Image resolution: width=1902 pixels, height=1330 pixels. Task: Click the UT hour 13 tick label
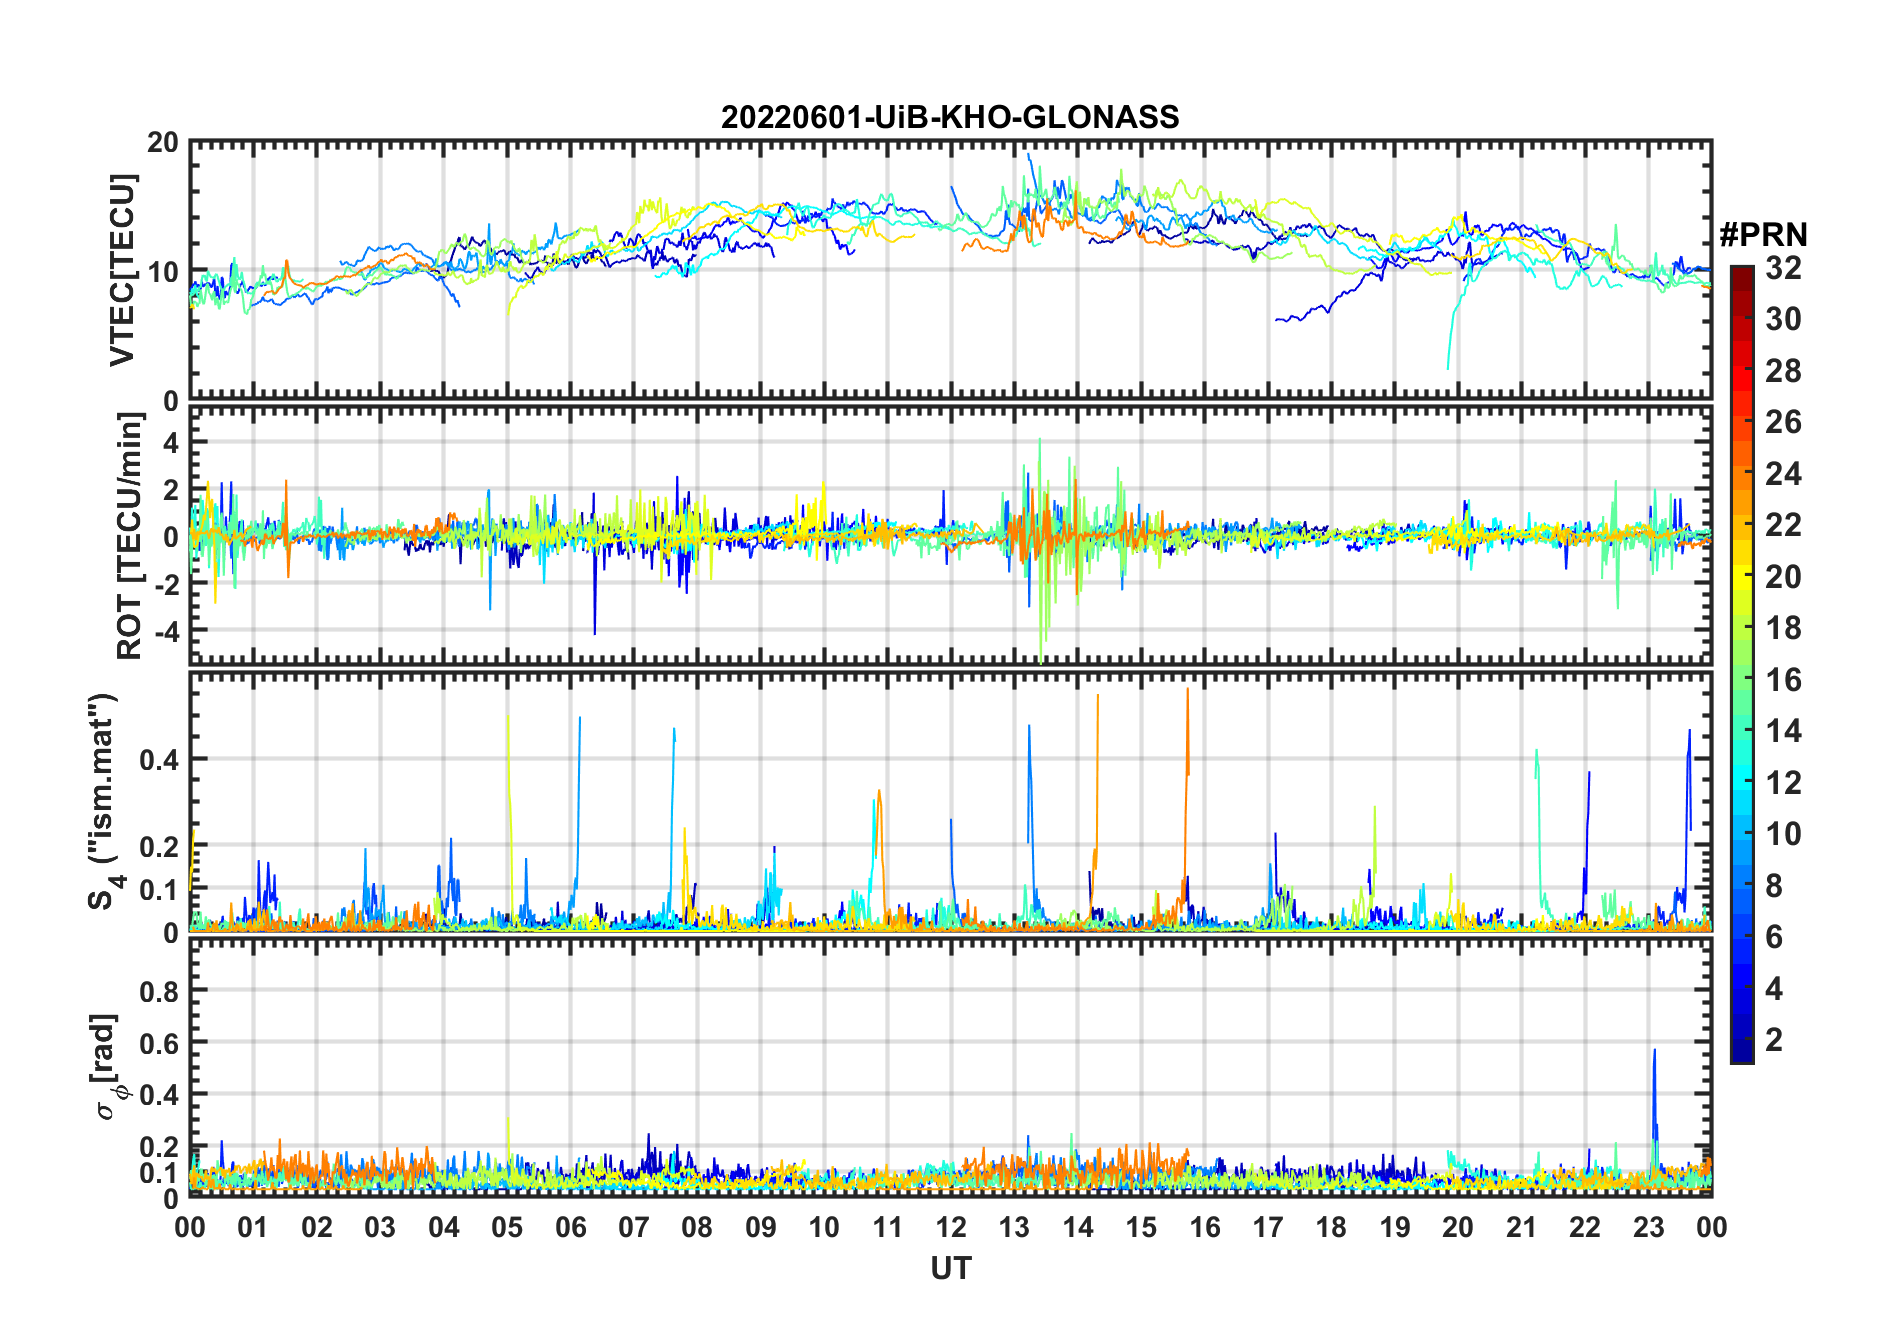pyautogui.click(x=1014, y=1228)
